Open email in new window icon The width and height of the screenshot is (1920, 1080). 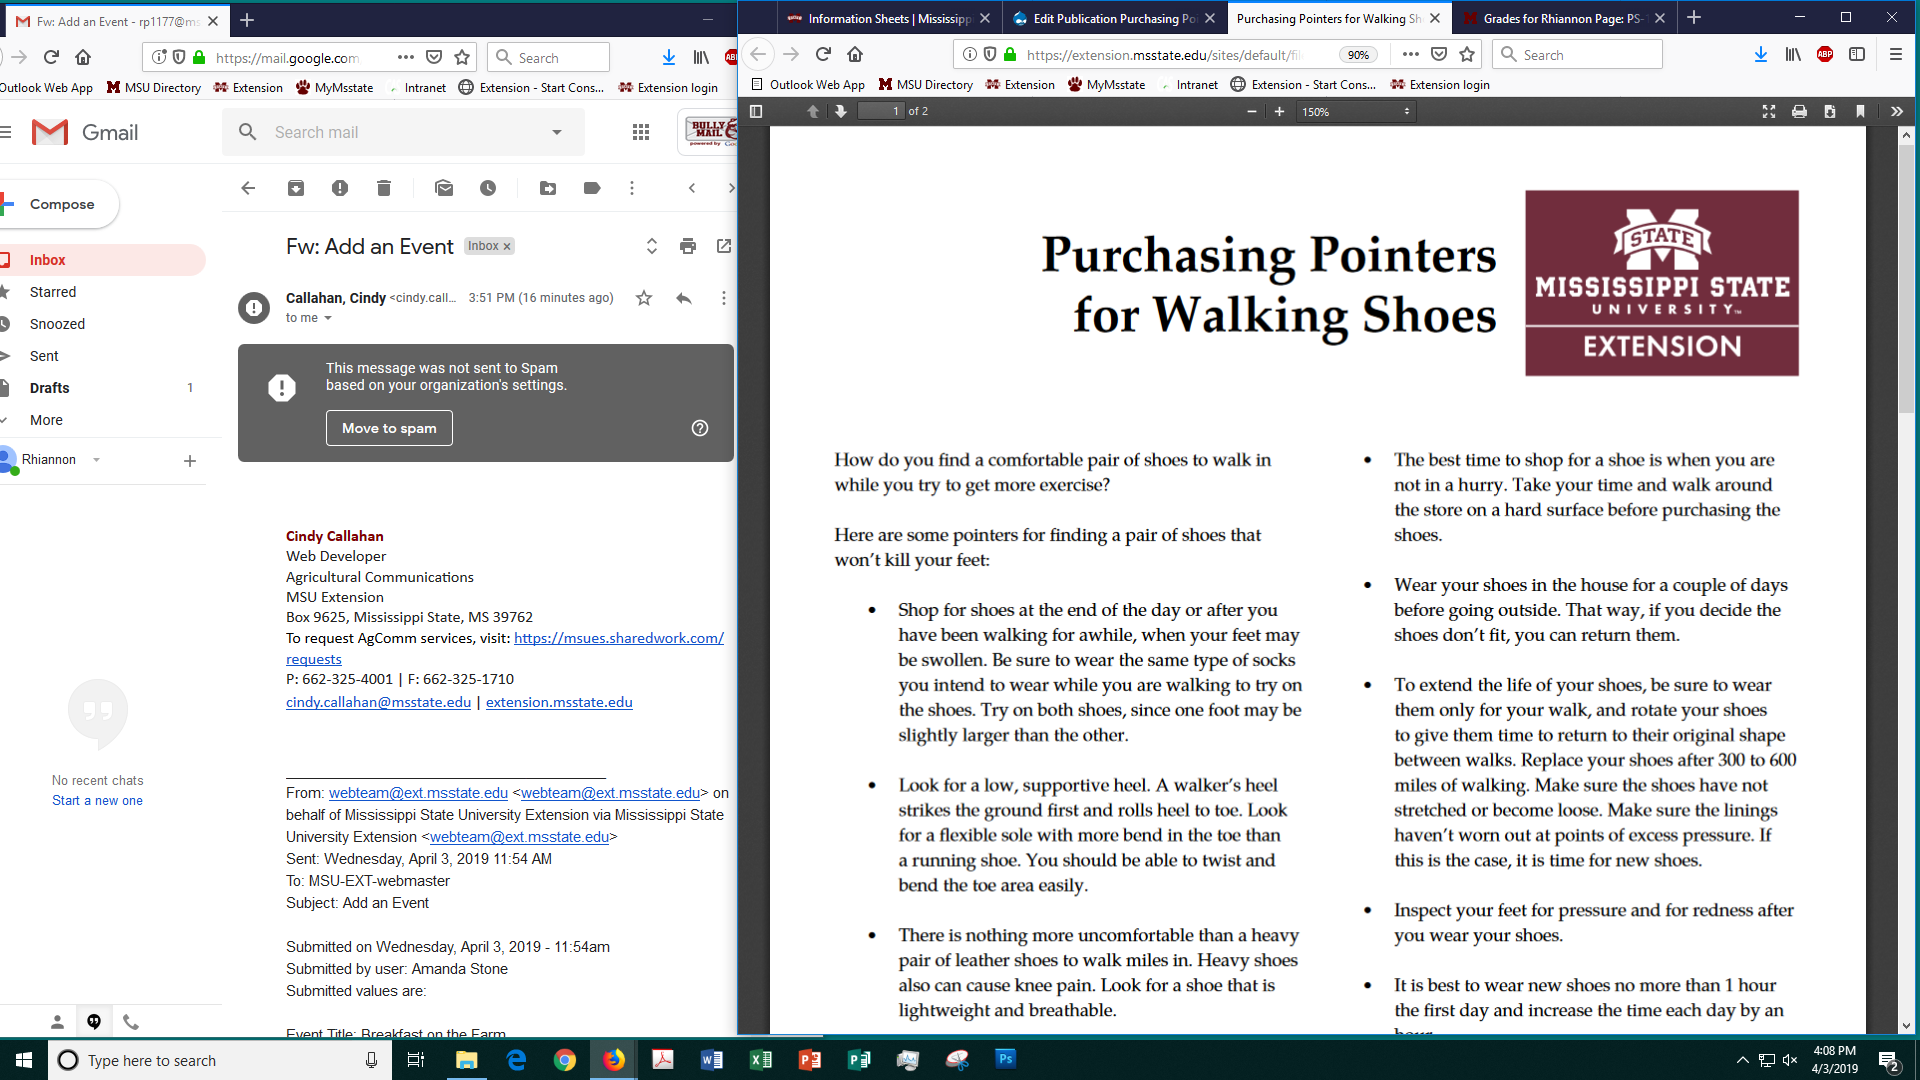724,246
